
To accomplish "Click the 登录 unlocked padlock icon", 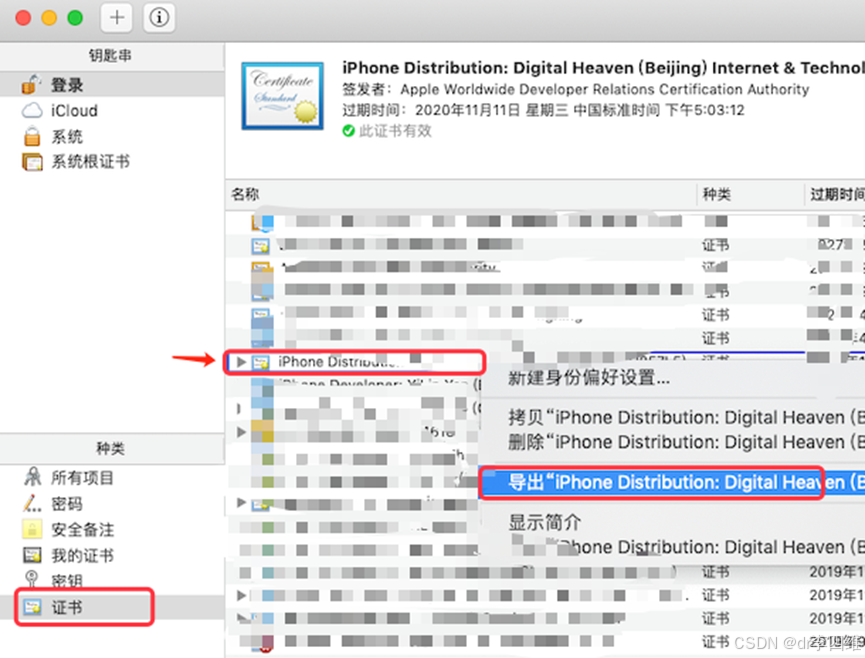I will (31, 84).
